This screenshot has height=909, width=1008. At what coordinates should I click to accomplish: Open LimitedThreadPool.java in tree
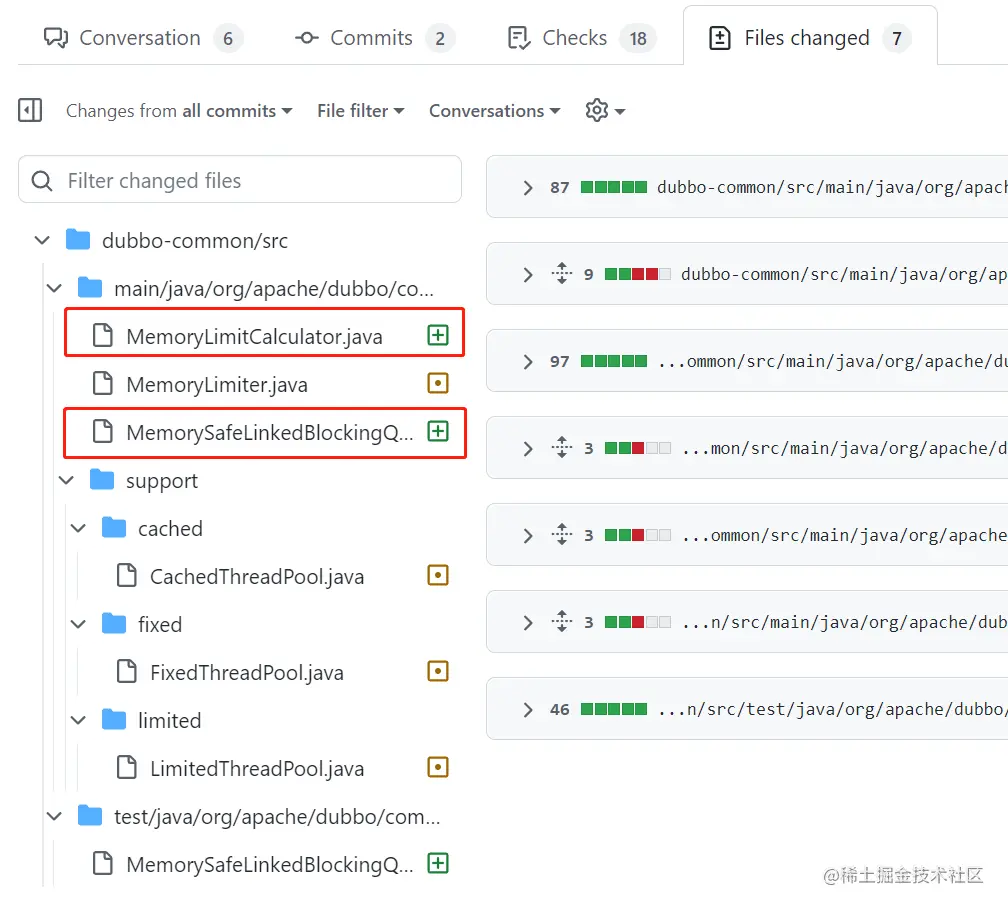pos(257,768)
